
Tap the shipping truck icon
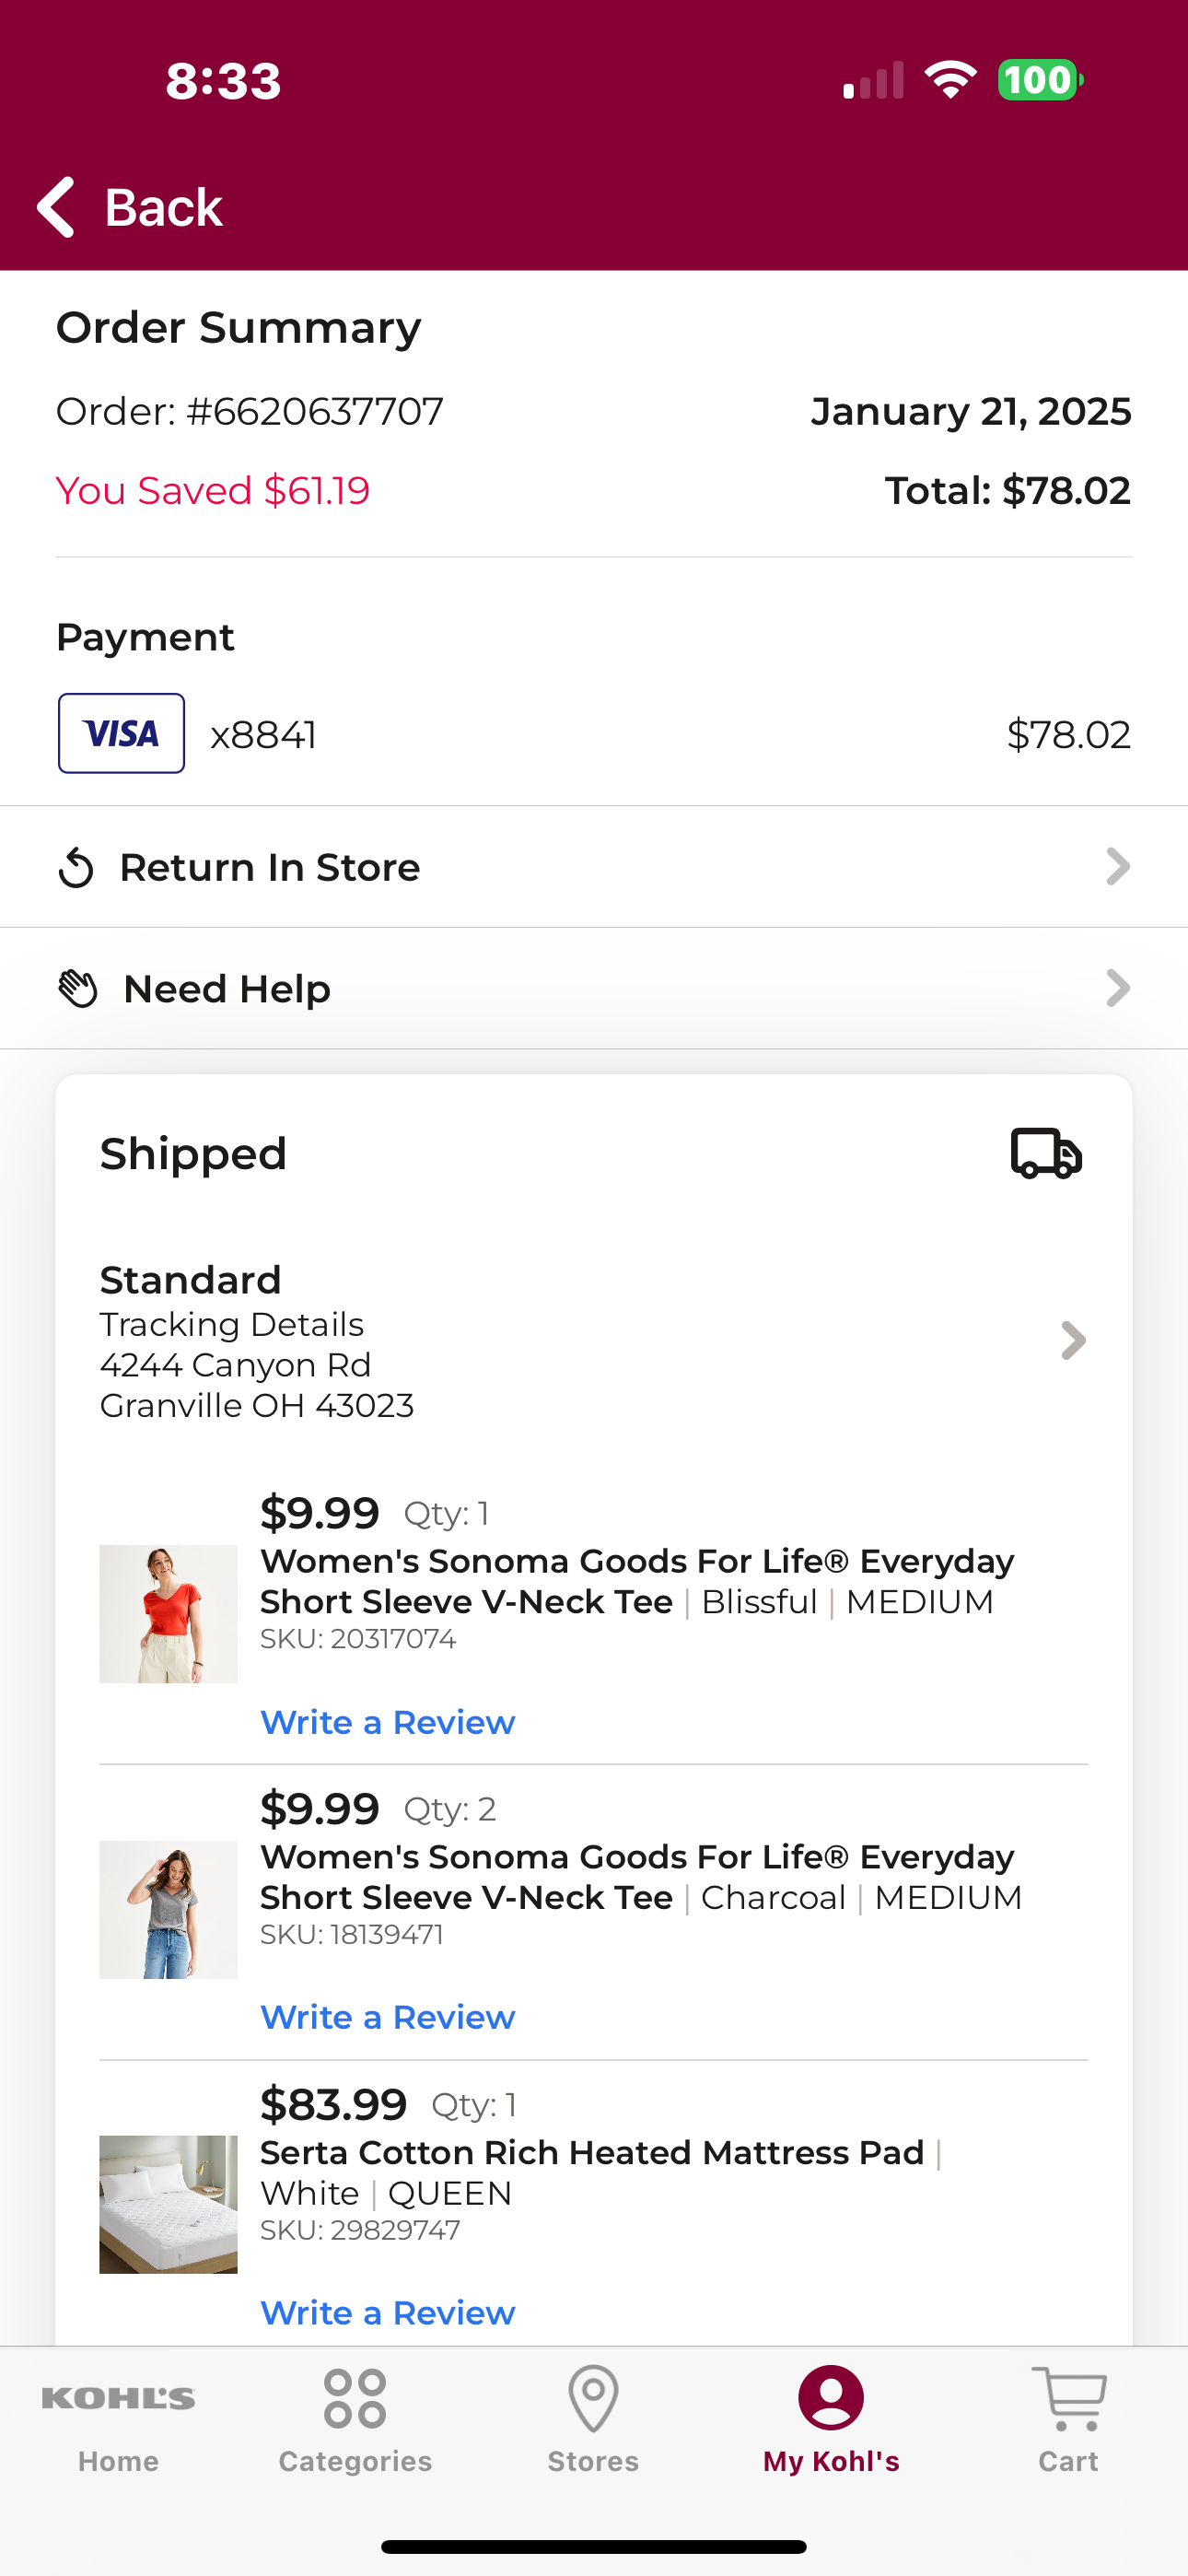(1046, 1153)
